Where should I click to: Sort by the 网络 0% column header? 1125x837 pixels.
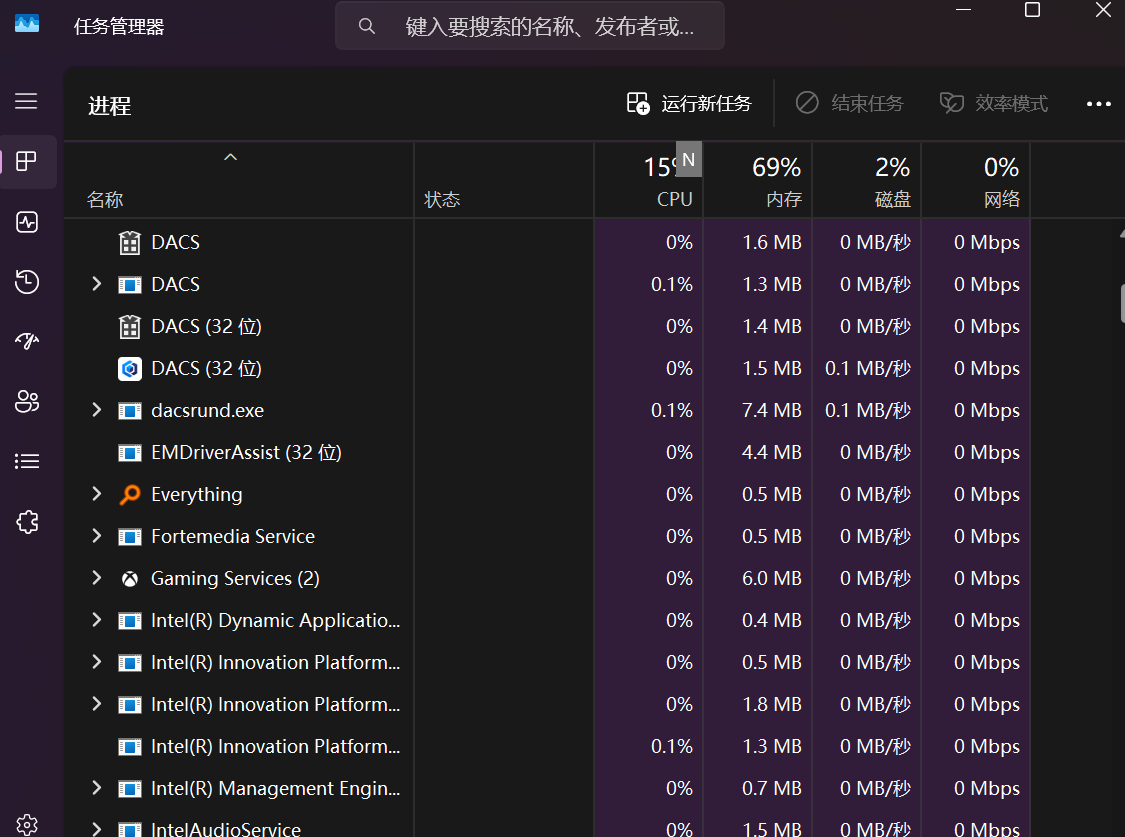point(976,180)
